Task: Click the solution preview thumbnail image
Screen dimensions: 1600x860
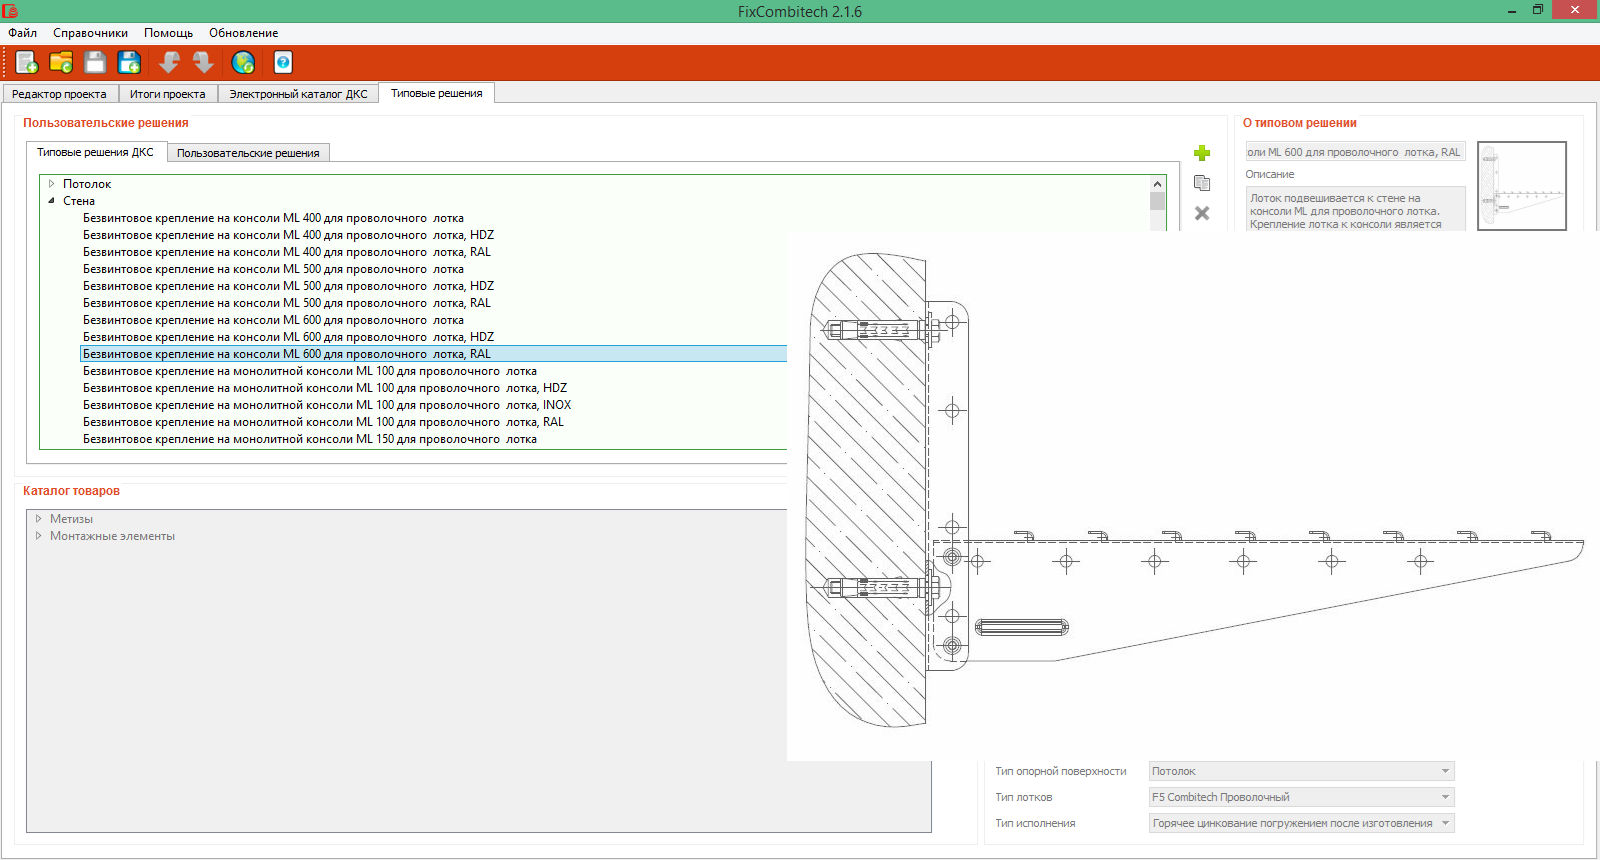Action: (x=1521, y=186)
